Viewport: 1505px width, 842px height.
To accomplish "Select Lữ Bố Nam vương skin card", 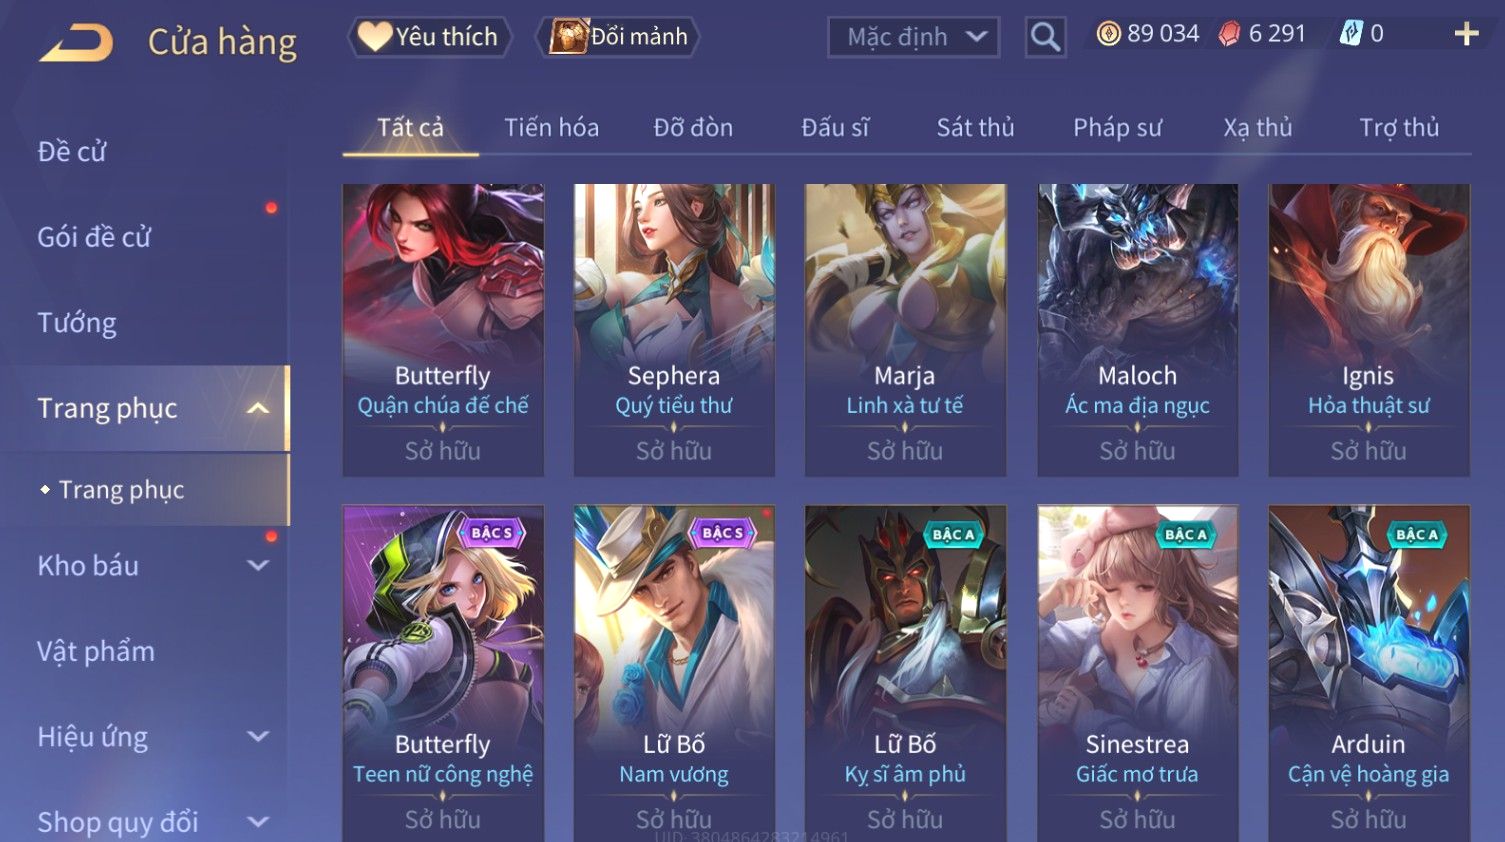I will point(674,674).
